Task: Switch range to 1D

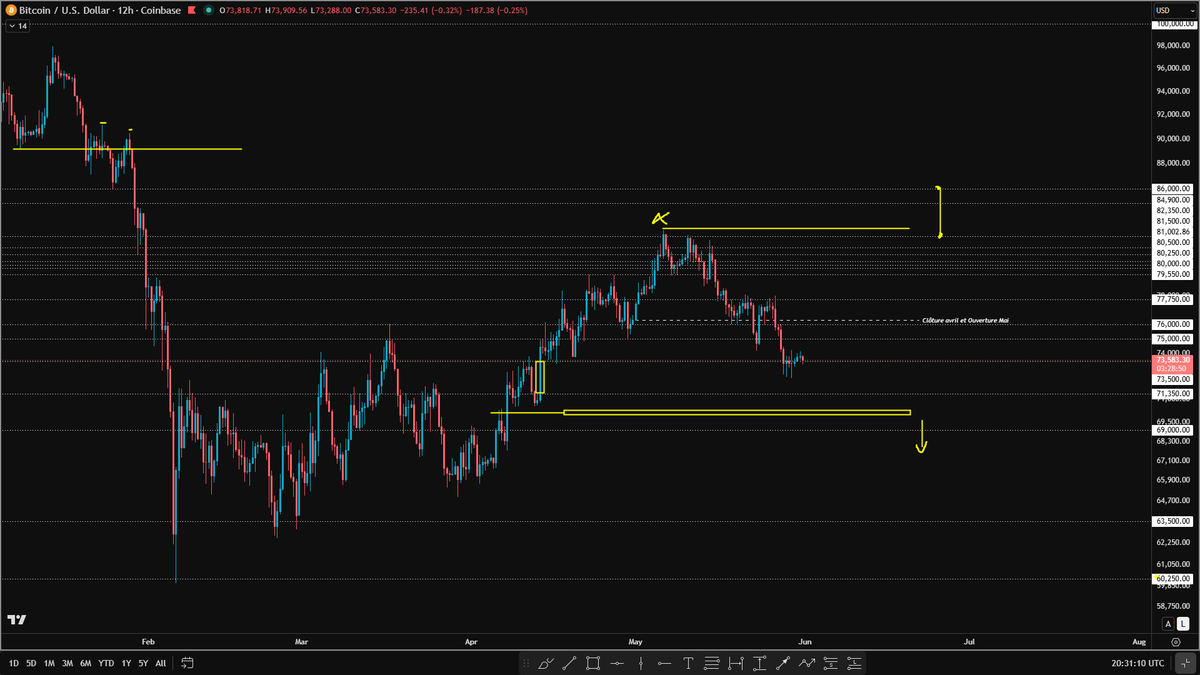Action: coord(14,663)
